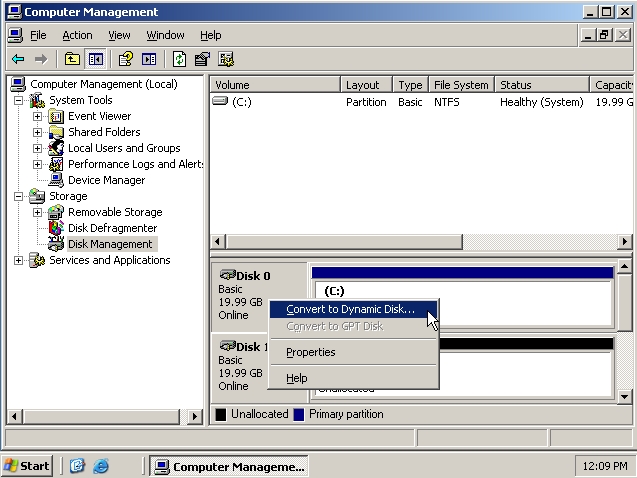This screenshot has height=478, width=637.
Task: Click the Removable Storage icon
Action: pyautogui.click(x=56, y=212)
